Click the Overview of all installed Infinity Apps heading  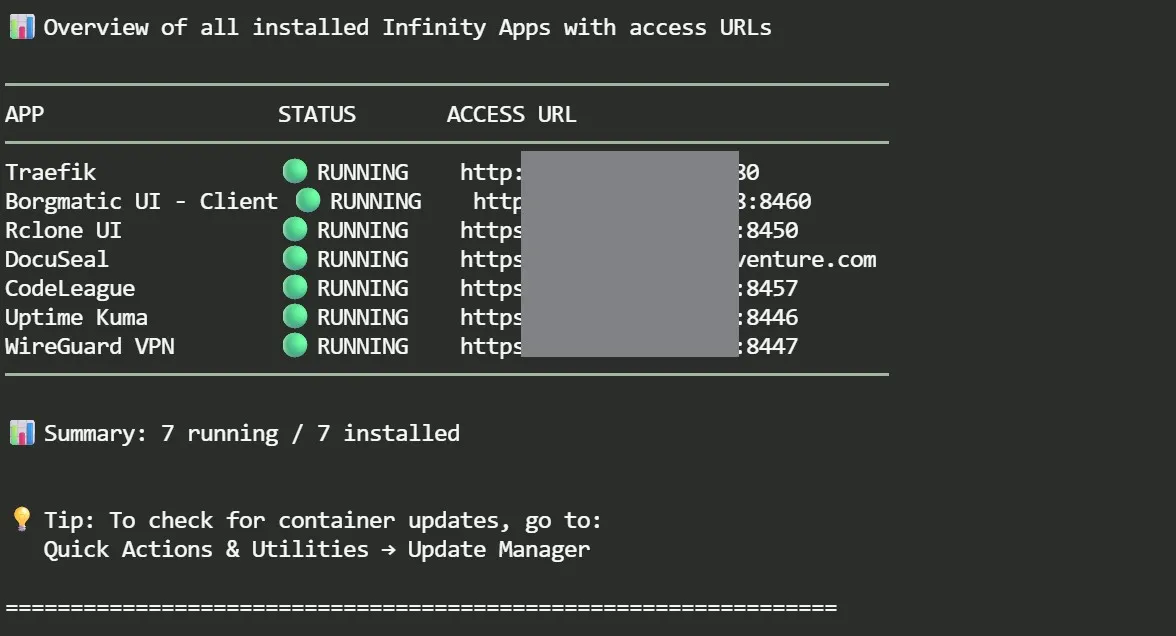point(407,28)
